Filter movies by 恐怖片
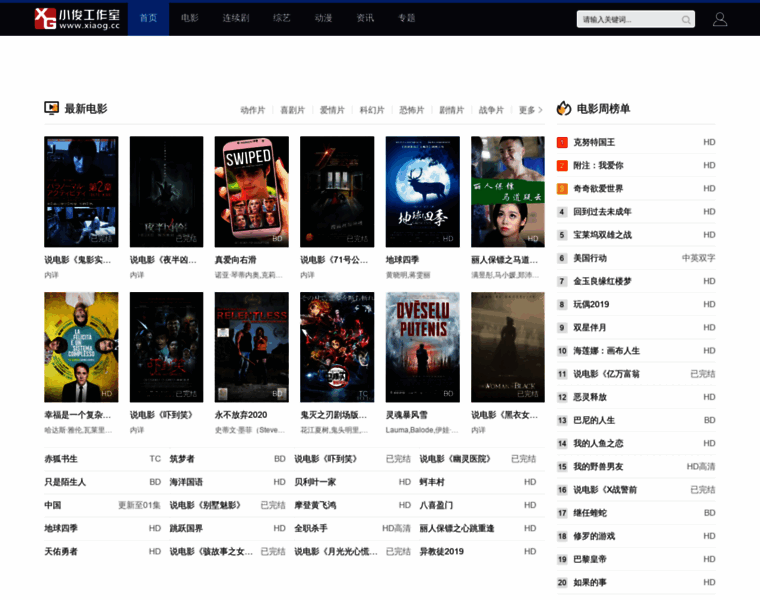The height and width of the screenshot is (600, 760). click(412, 110)
